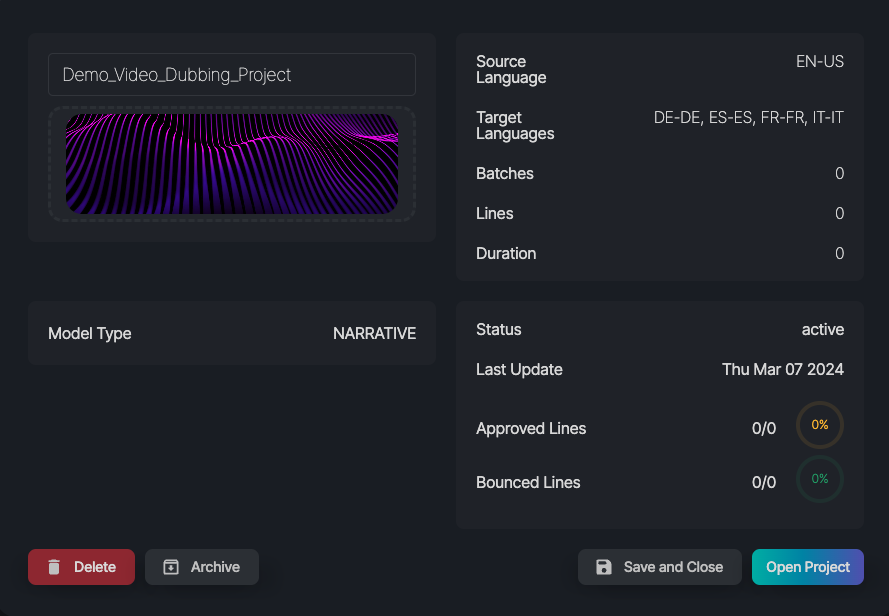Viewport: 889px width, 616px height.
Task: Click the Approved Lines 0/0 count
Action: click(x=764, y=428)
